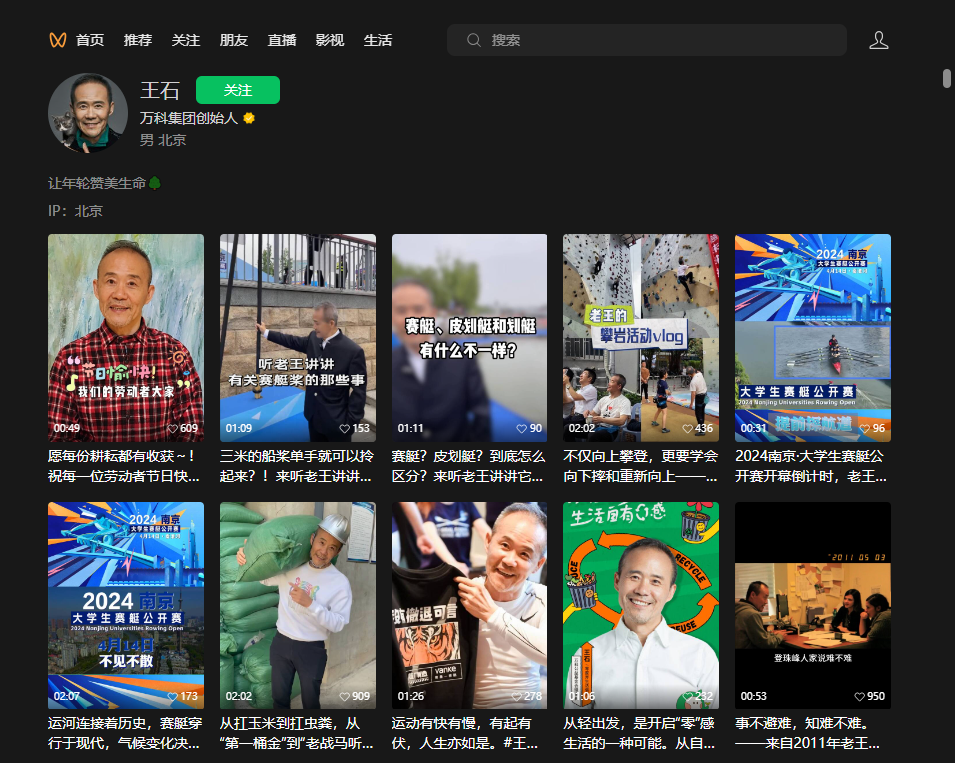Play the 00:31 提前探航道 rowing video

tap(812, 338)
